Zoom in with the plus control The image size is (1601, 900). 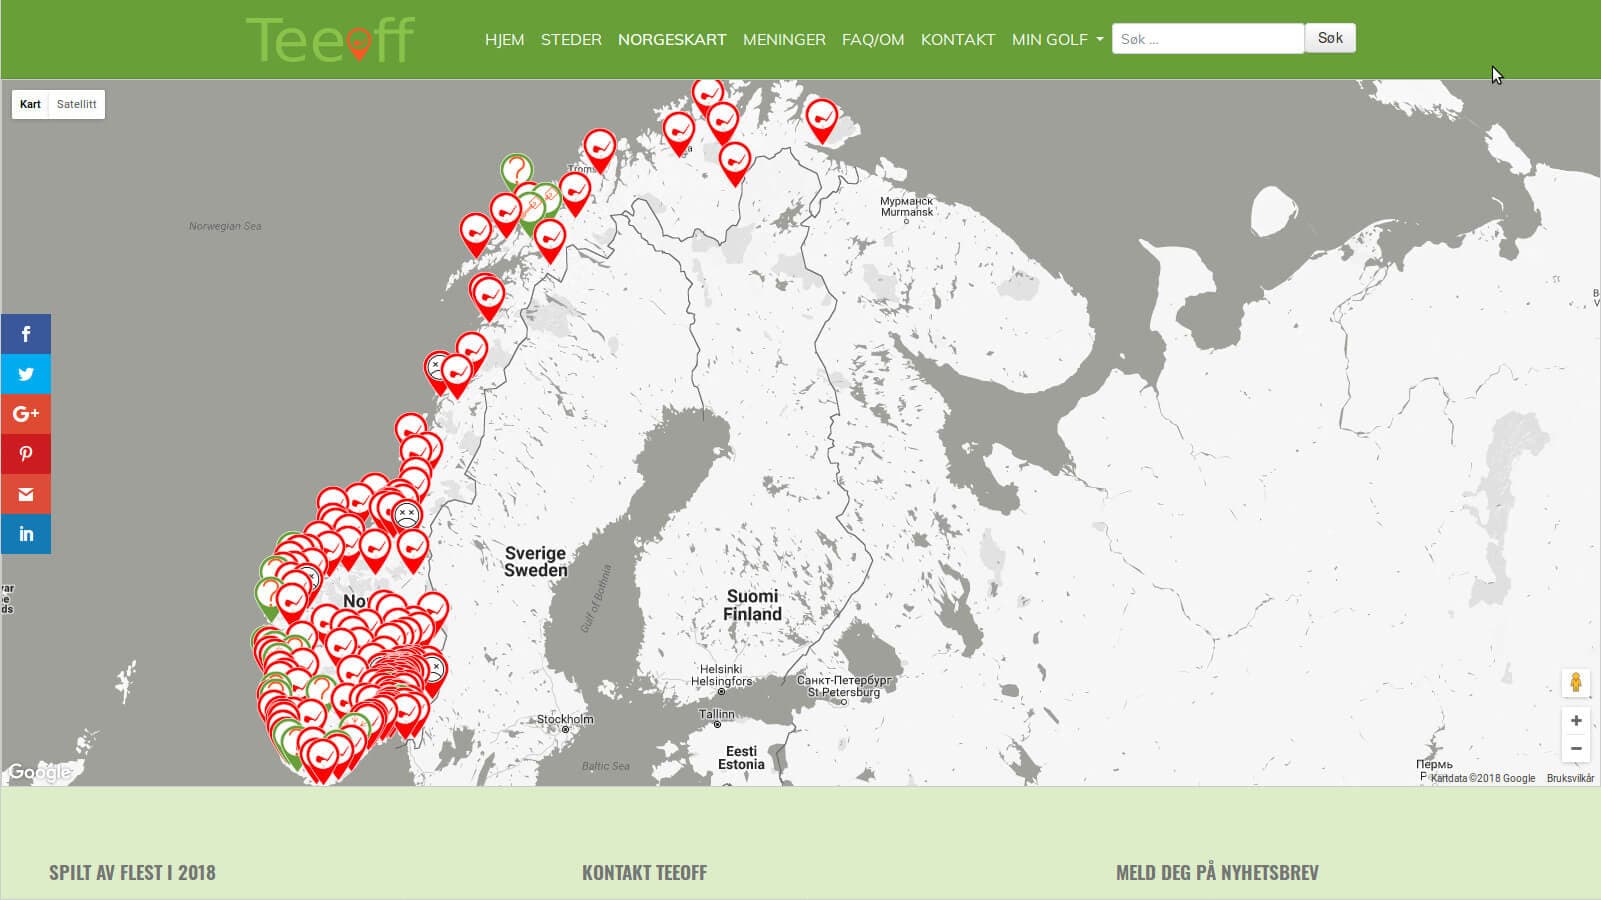(1575, 720)
